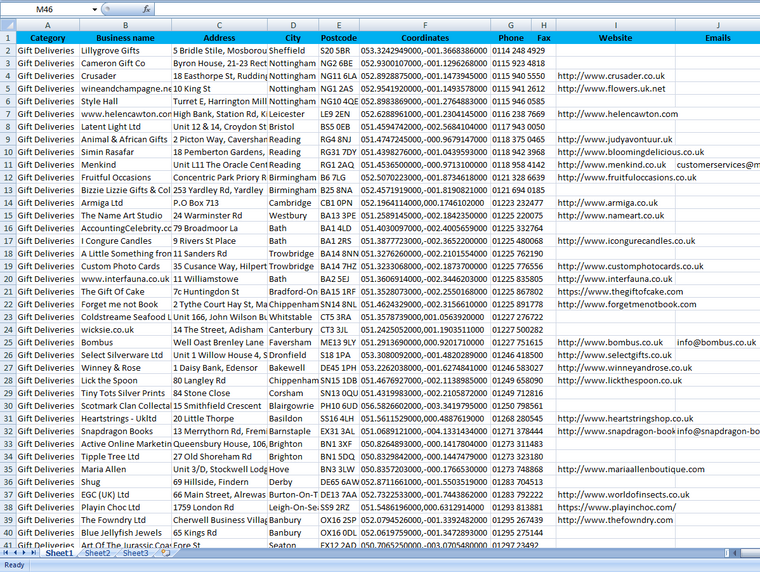Open the Name Box dropdown arrow
Screen dimensions: 760x572
pos(95,9)
